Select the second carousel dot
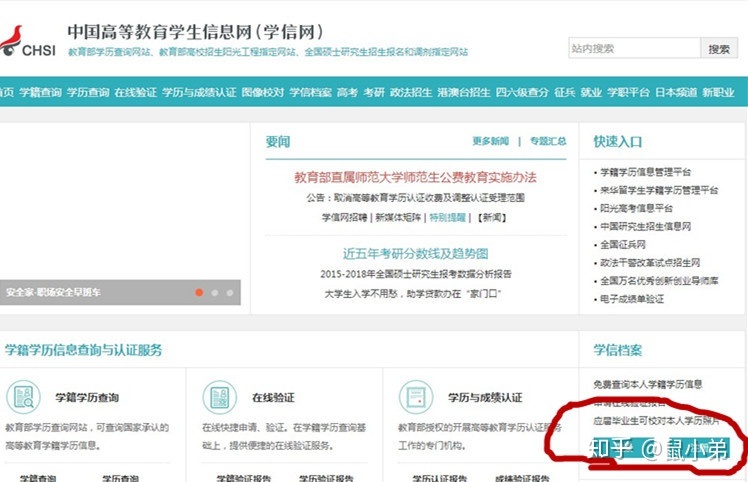 pyautogui.click(x=215, y=293)
